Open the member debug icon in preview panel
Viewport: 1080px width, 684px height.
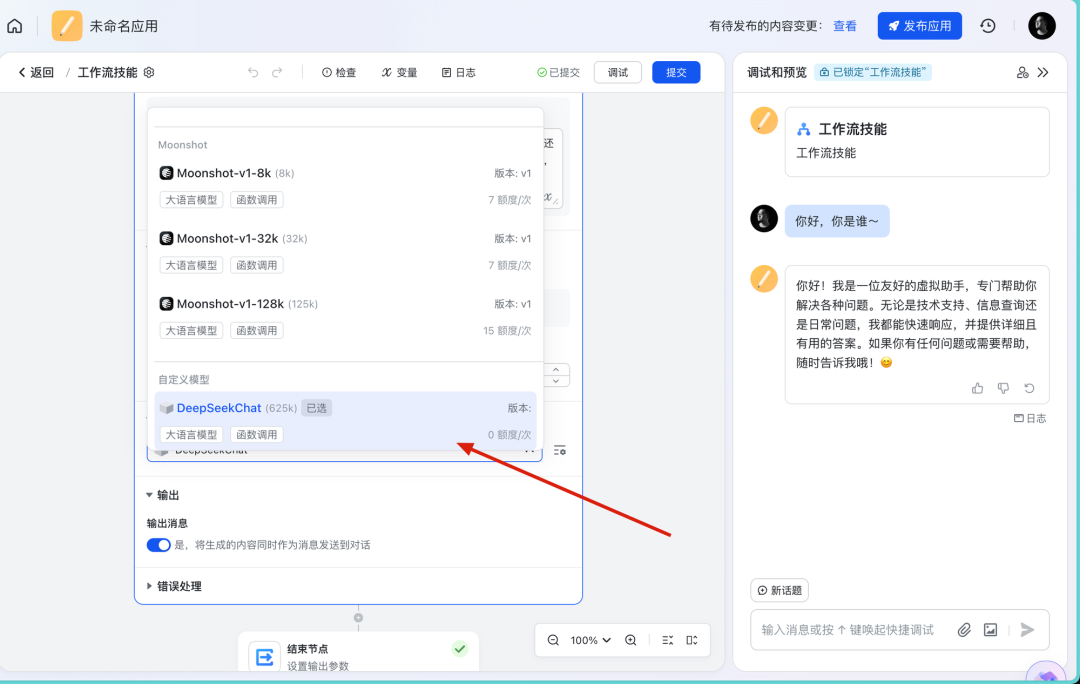pyautogui.click(x=1022, y=72)
